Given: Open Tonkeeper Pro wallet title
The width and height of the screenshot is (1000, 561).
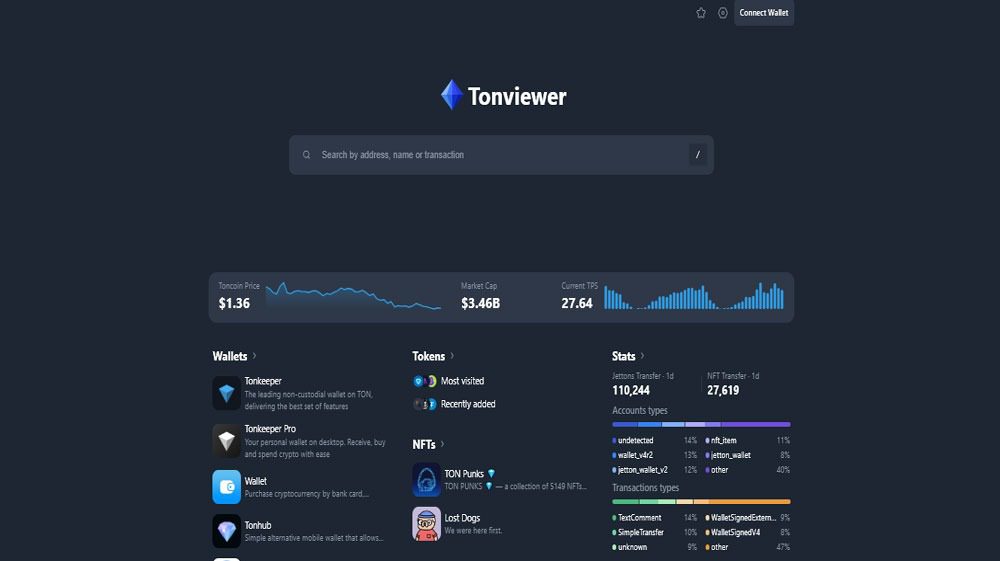Looking at the screenshot, I should (270, 429).
